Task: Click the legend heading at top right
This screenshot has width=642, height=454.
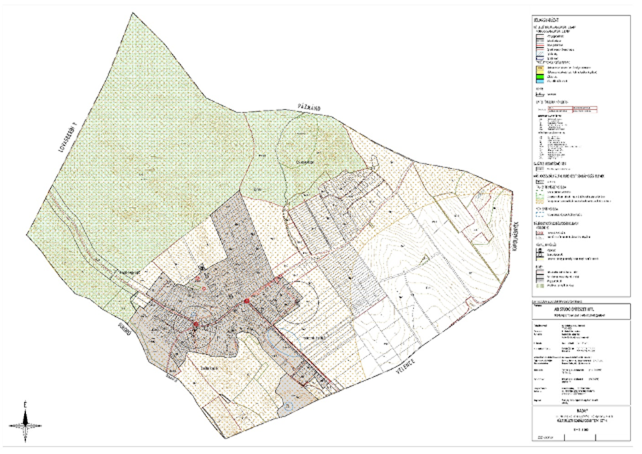Action: coord(546,18)
